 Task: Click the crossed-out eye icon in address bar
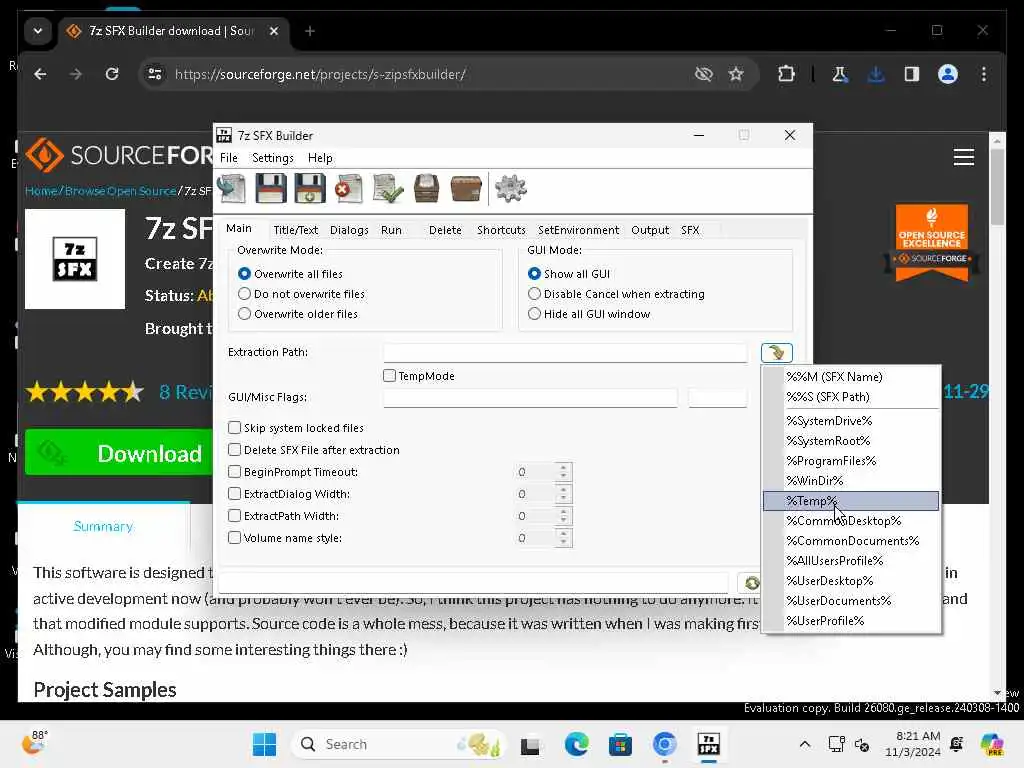[x=703, y=74]
